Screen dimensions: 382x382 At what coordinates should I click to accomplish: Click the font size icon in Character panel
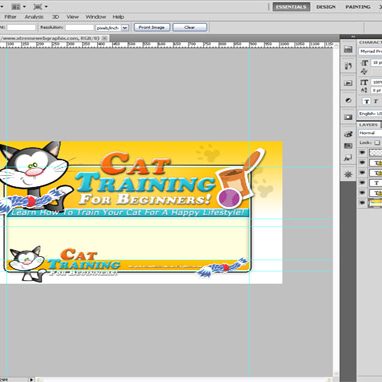pyautogui.click(x=364, y=63)
